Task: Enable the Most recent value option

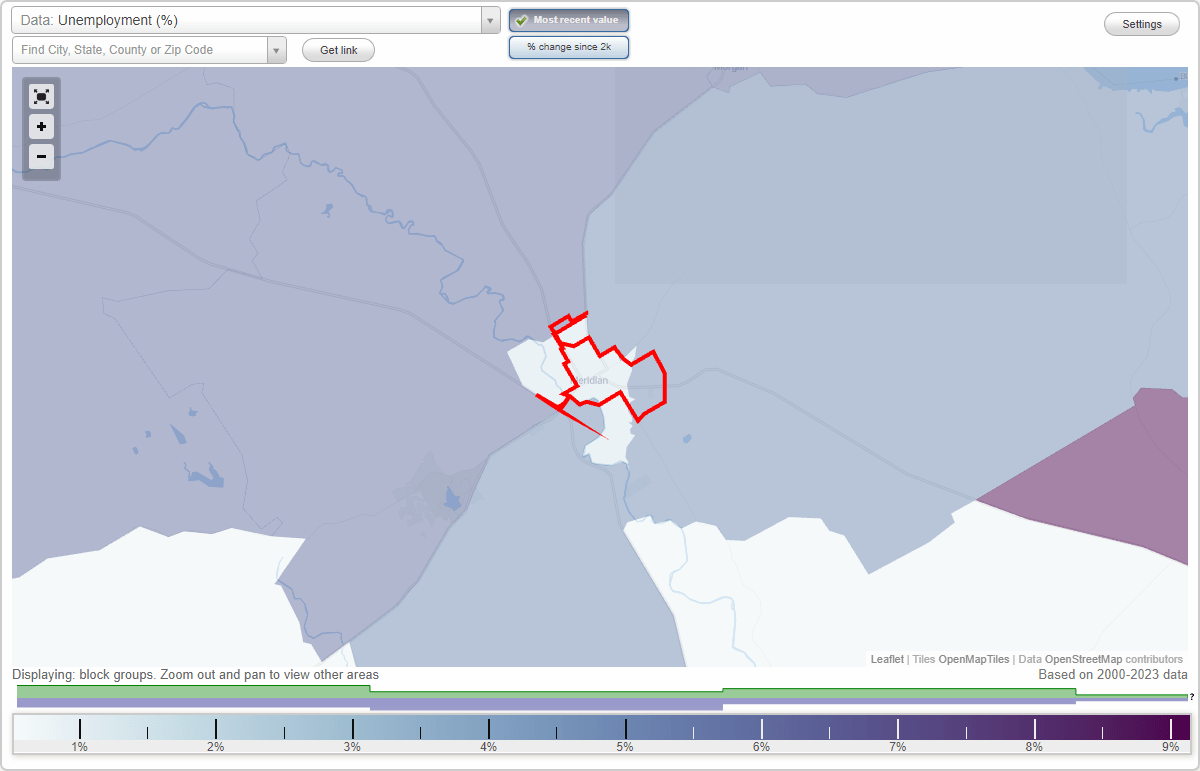Action: [569, 20]
